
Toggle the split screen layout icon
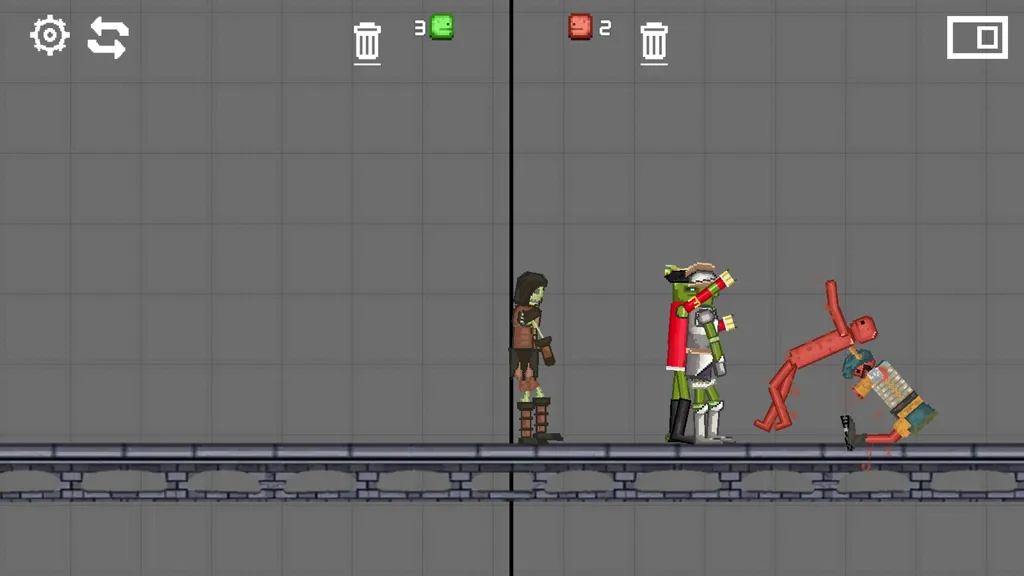click(977, 38)
